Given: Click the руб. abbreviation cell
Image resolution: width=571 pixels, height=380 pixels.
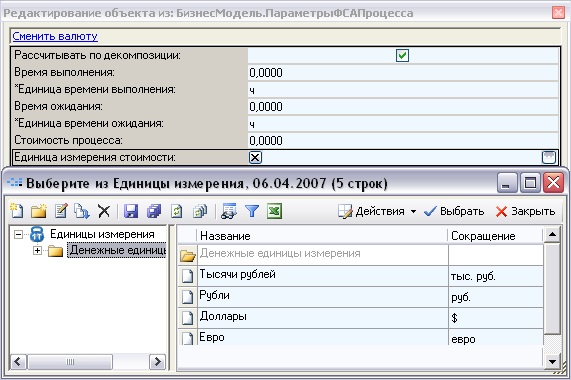Looking at the screenshot, I should pos(496,297).
